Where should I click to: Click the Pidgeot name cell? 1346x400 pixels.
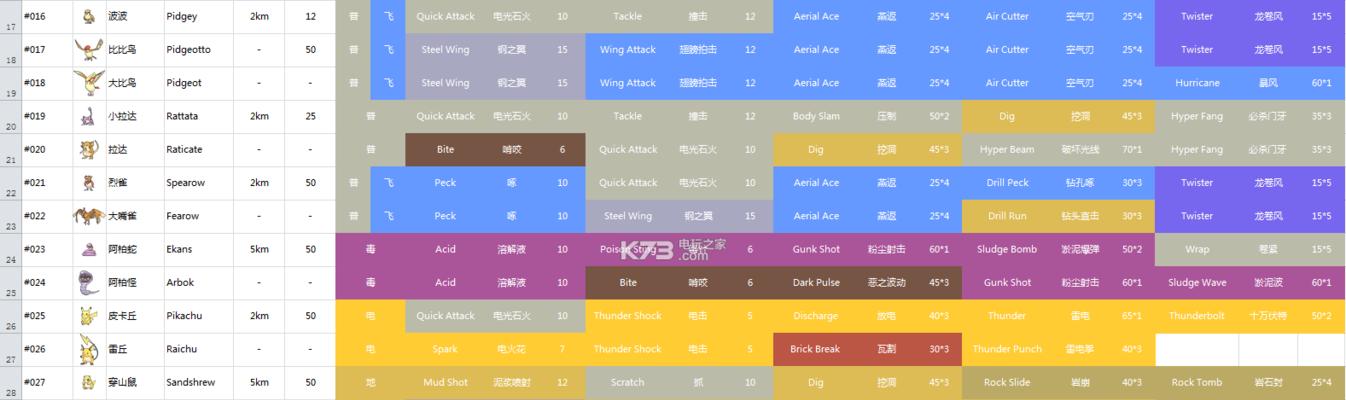coord(199,83)
